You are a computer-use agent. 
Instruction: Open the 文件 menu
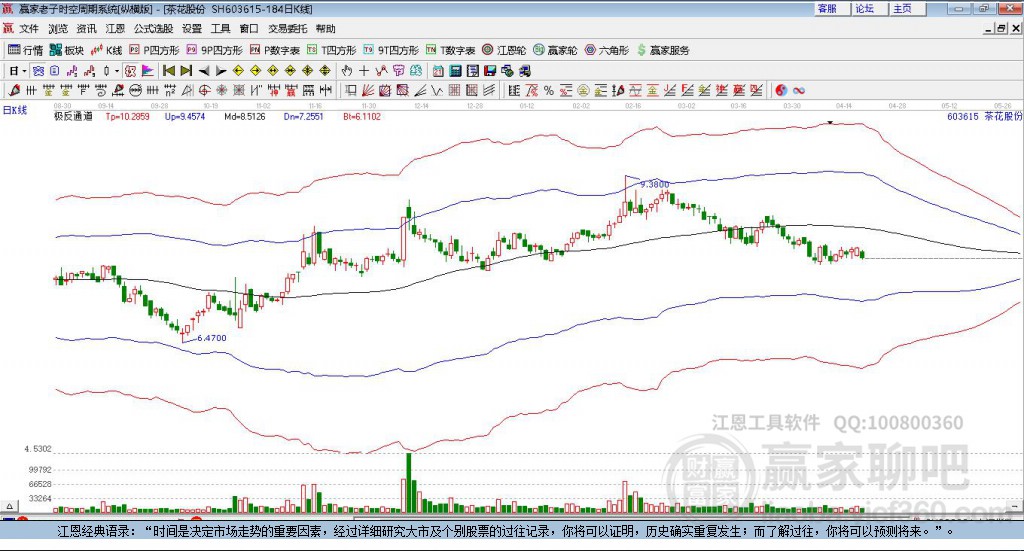click(x=29, y=29)
